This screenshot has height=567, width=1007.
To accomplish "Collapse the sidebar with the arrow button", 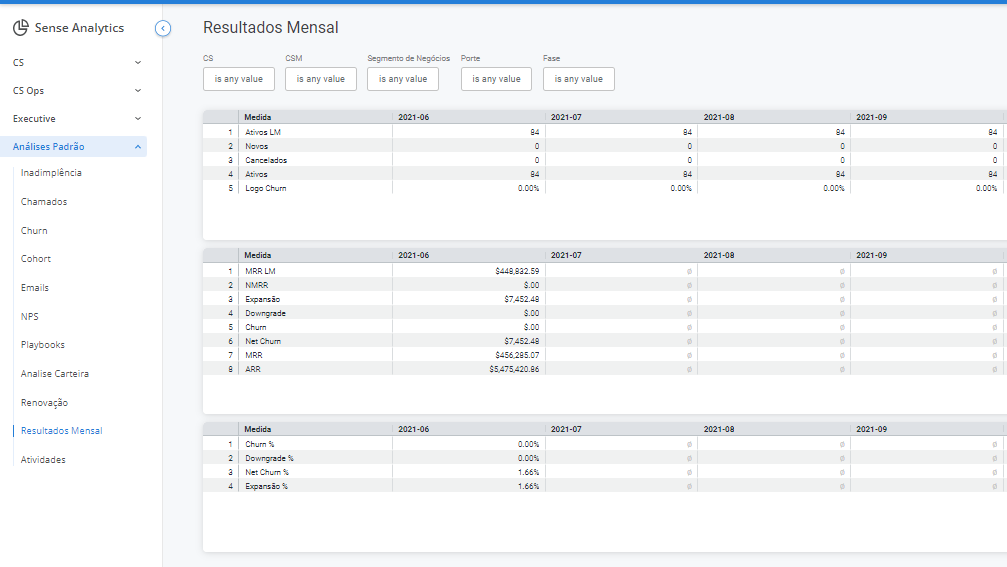I will click(x=163, y=28).
